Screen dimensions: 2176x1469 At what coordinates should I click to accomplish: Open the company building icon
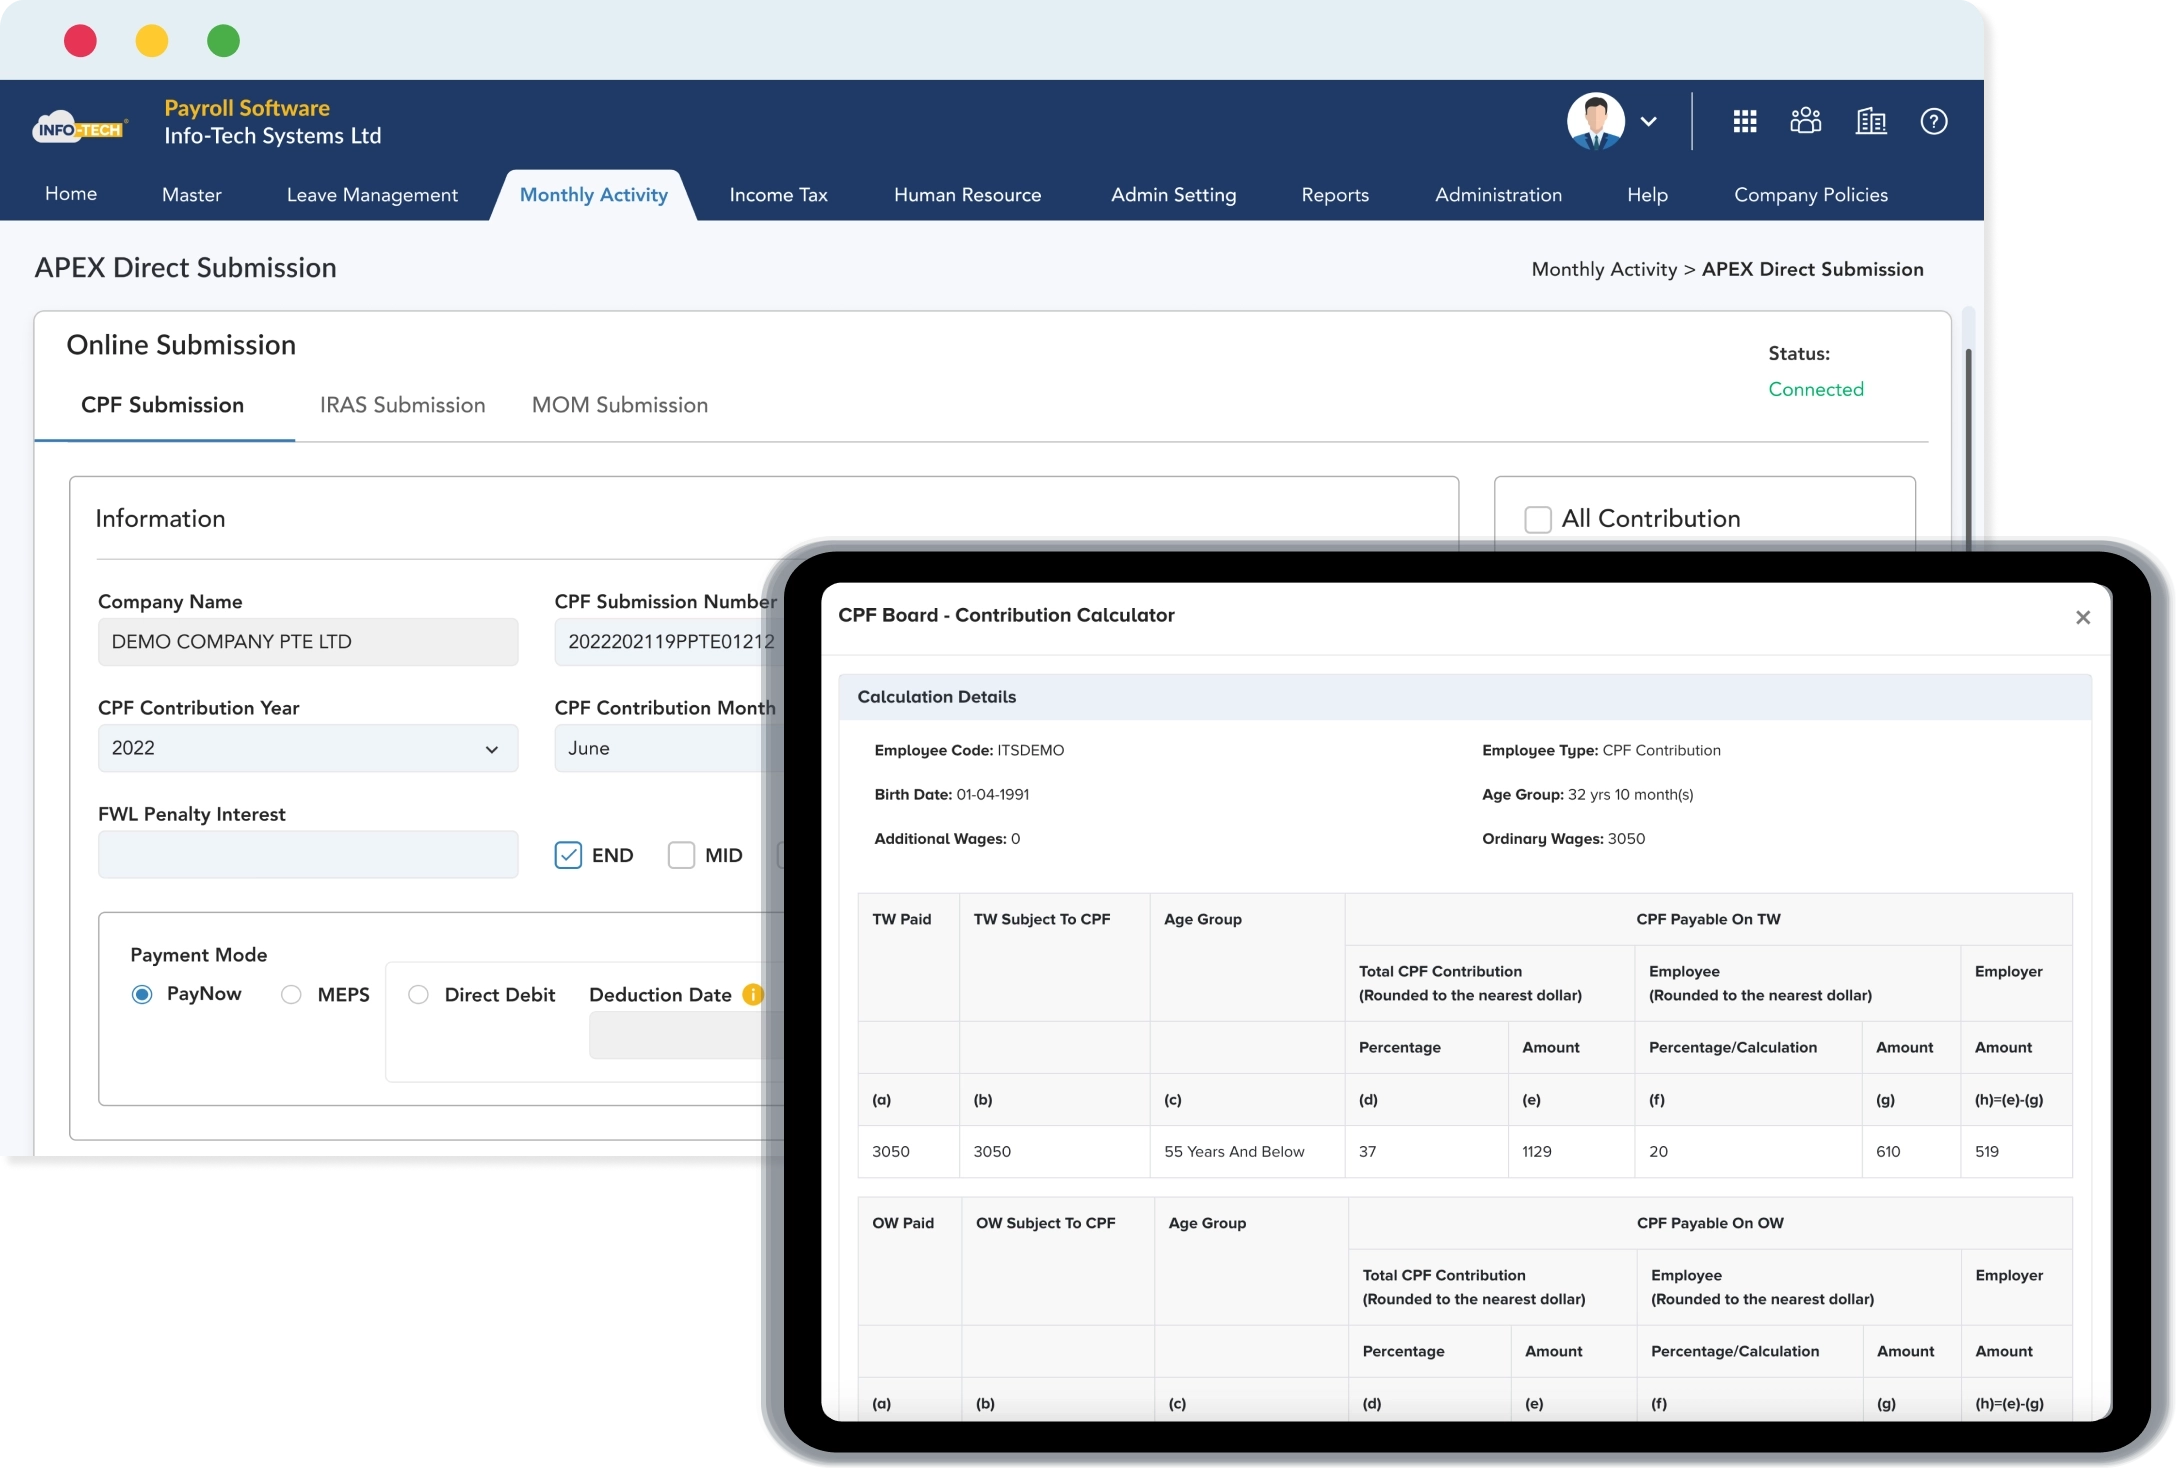pos(1870,121)
